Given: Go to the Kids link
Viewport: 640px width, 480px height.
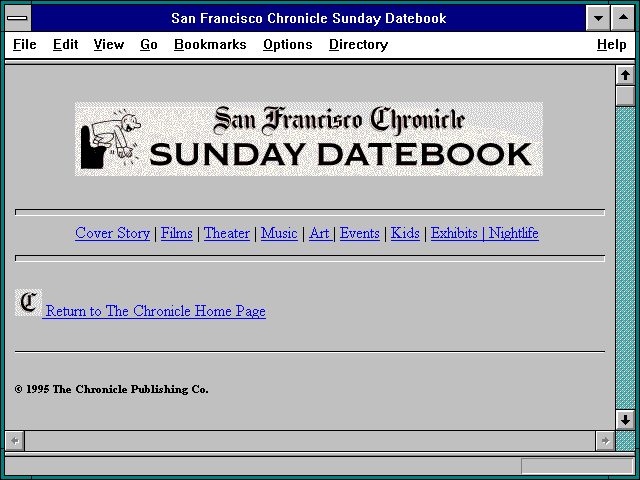Looking at the screenshot, I should [405, 233].
